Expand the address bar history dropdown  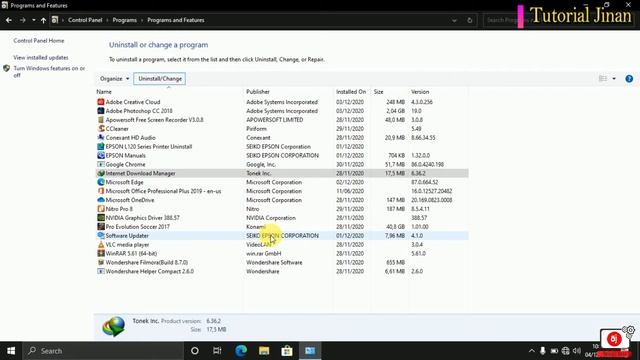click(x=454, y=20)
